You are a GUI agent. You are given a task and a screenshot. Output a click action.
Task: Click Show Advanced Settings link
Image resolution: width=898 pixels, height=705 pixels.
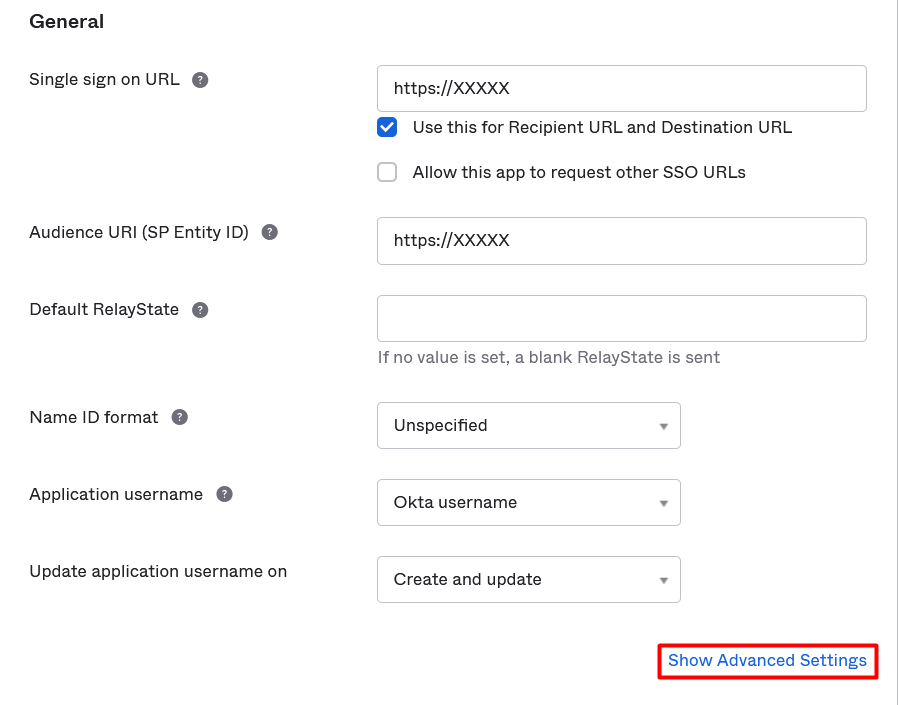click(767, 661)
